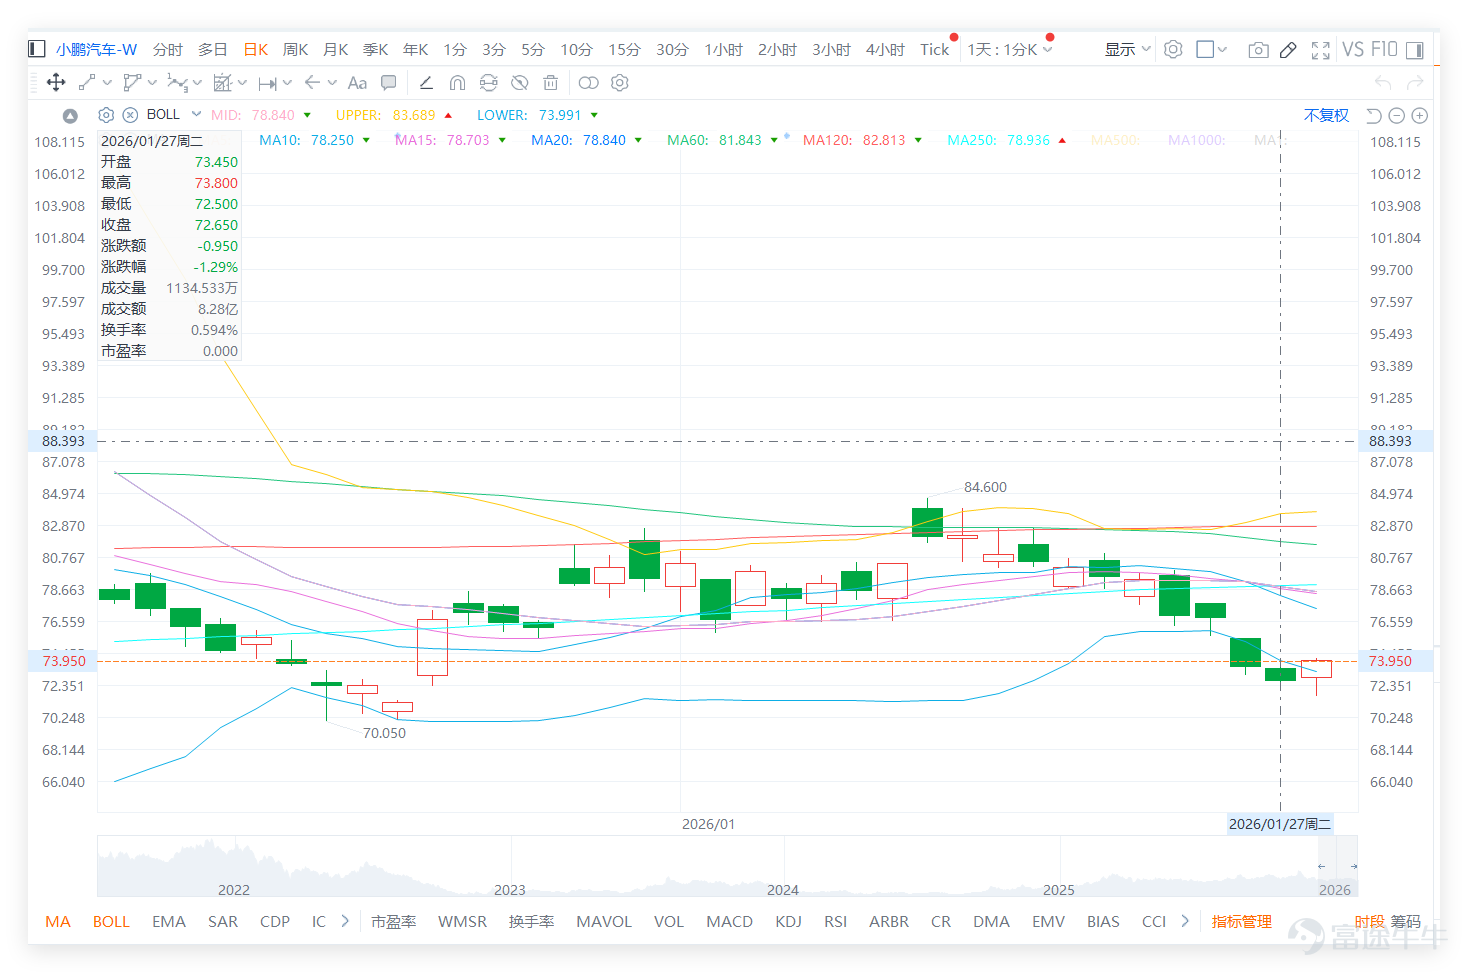Toggle the KDJ sub indicator
1468x973 pixels.
(789, 921)
